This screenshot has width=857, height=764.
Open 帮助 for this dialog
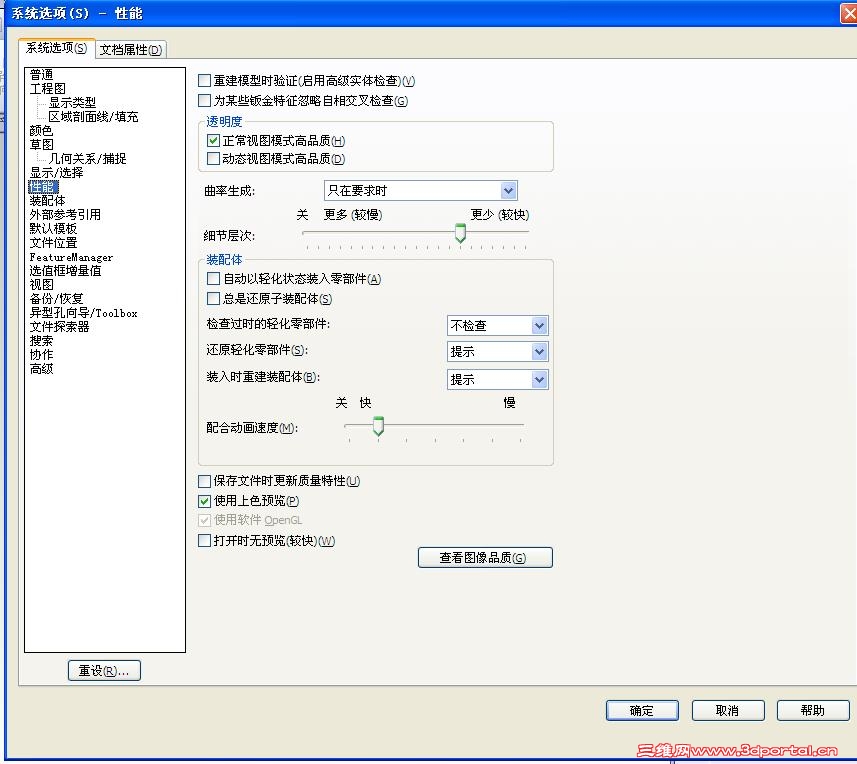813,710
